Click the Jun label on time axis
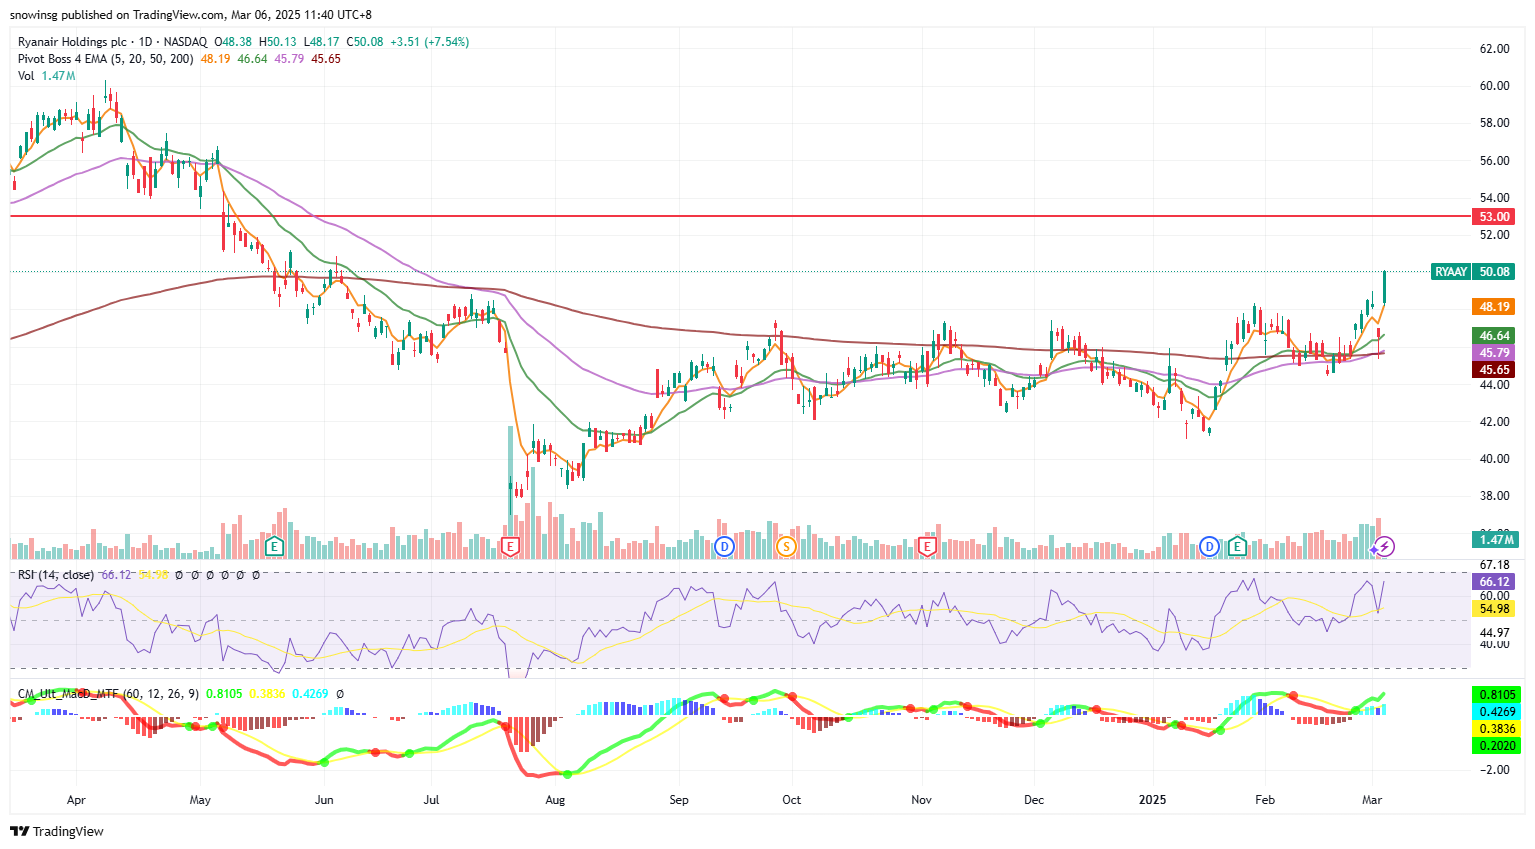Viewport: 1535px width, 849px height. click(324, 800)
